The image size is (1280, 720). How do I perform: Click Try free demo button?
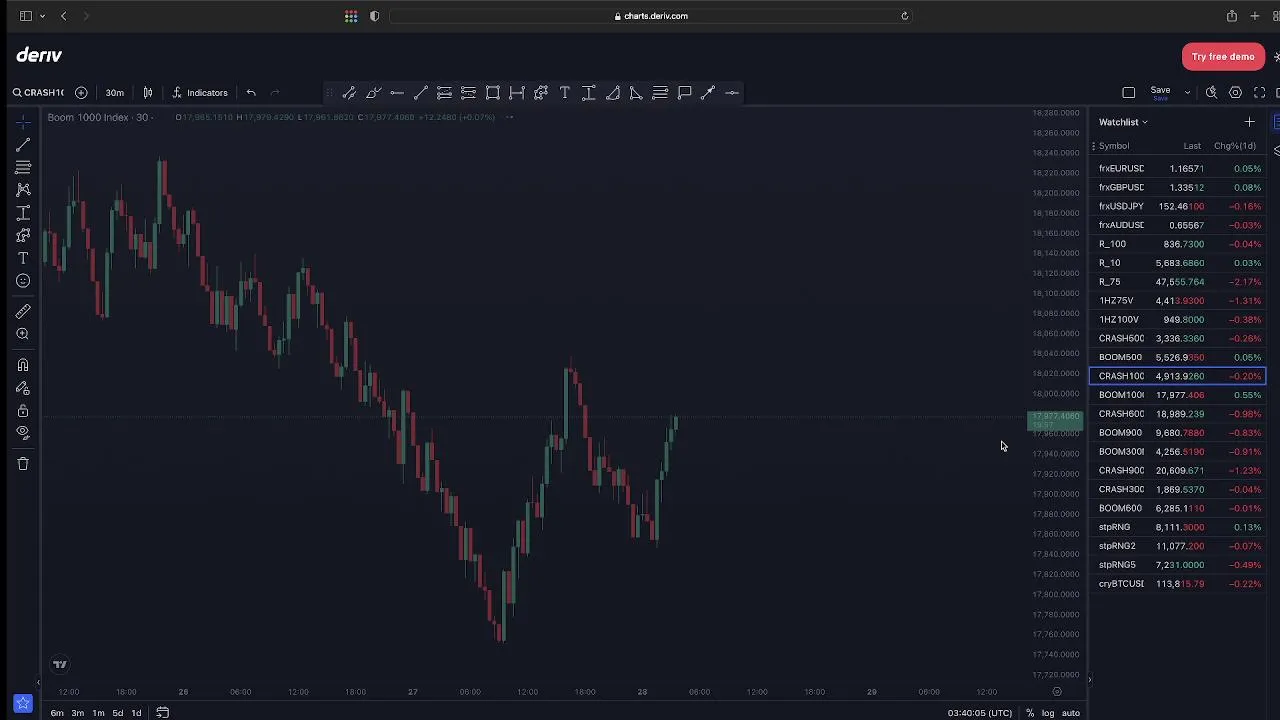[x=1222, y=57]
